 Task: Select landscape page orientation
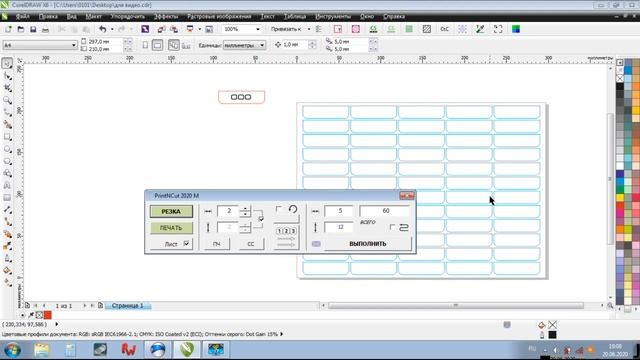[x=158, y=45]
